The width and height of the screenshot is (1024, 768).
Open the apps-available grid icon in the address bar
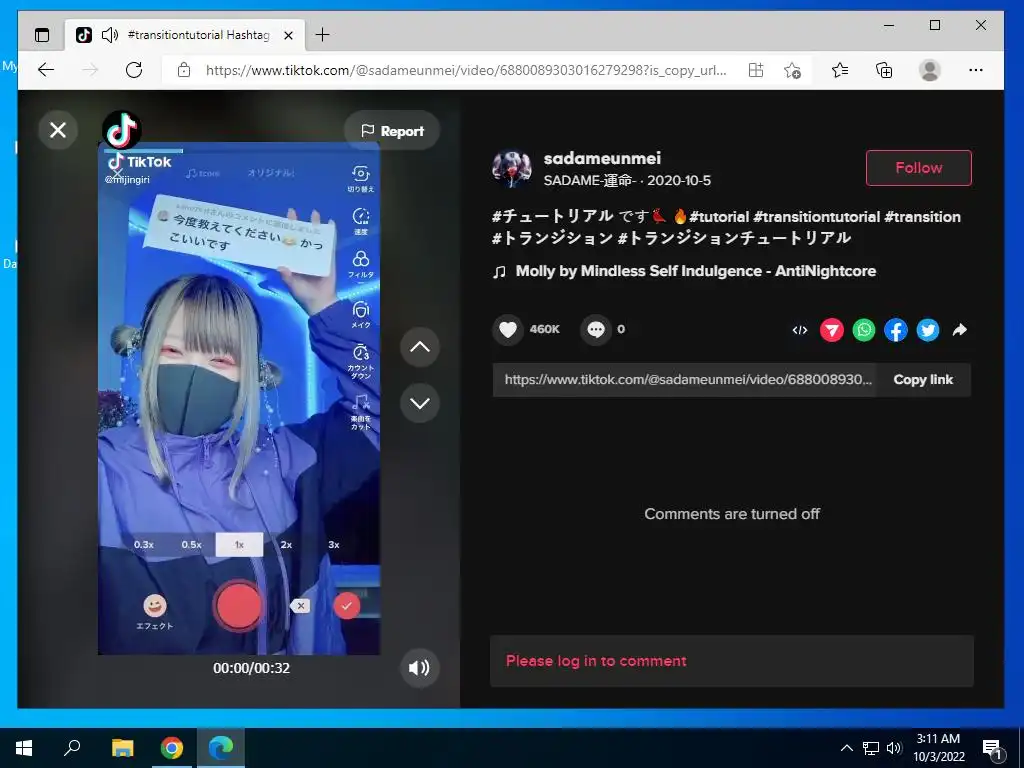click(756, 70)
